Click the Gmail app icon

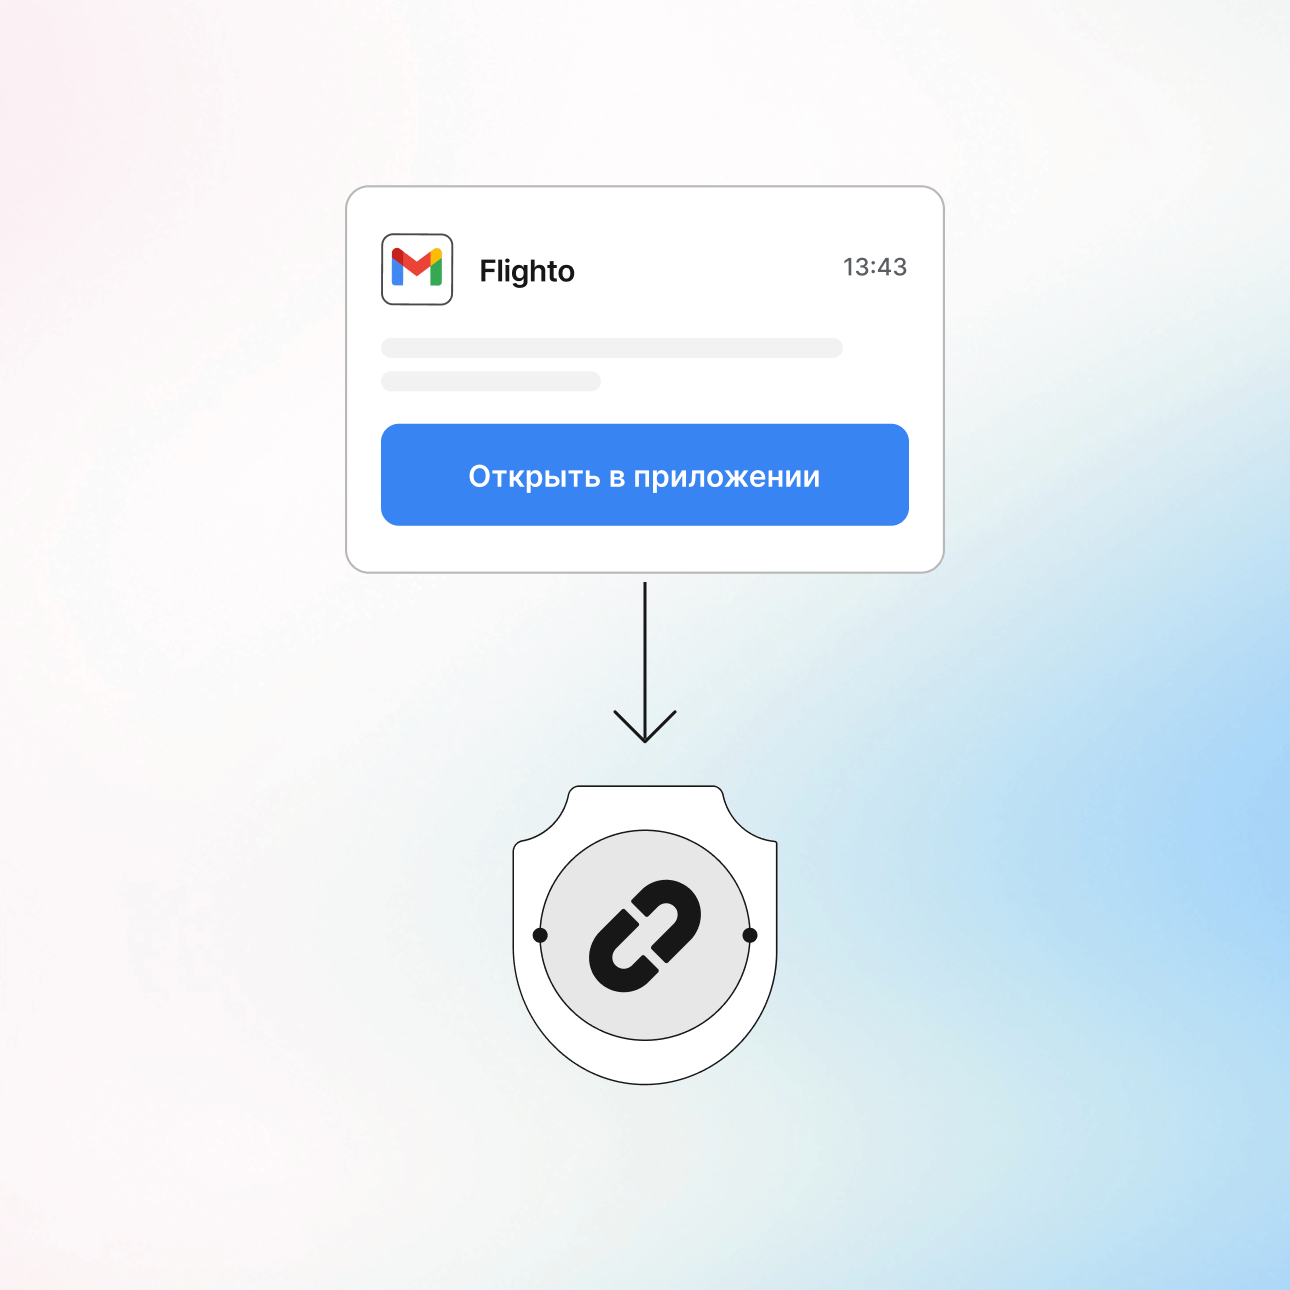(x=417, y=269)
